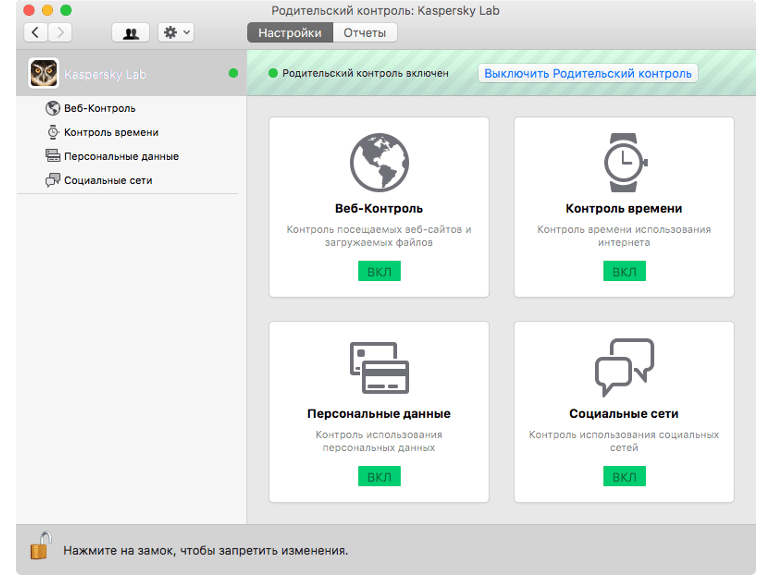Click the Родительский контроль включен status text
The width and height of the screenshot is (772, 575).
[365, 73]
